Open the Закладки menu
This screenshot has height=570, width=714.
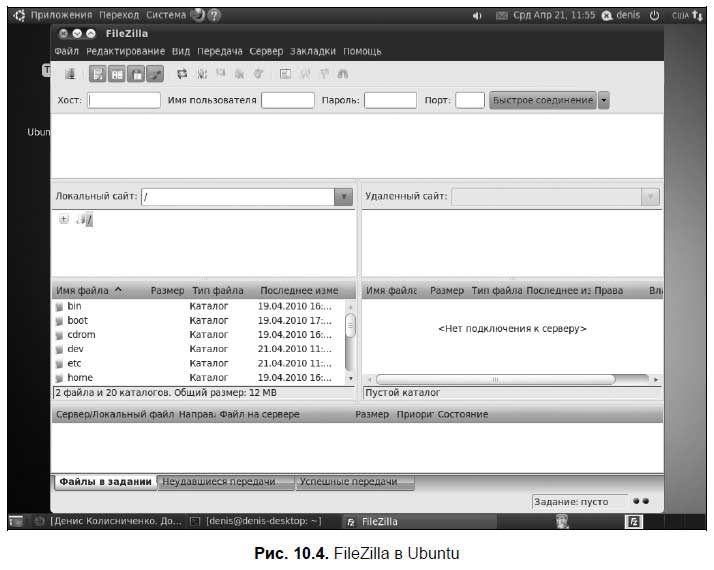coord(313,51)
